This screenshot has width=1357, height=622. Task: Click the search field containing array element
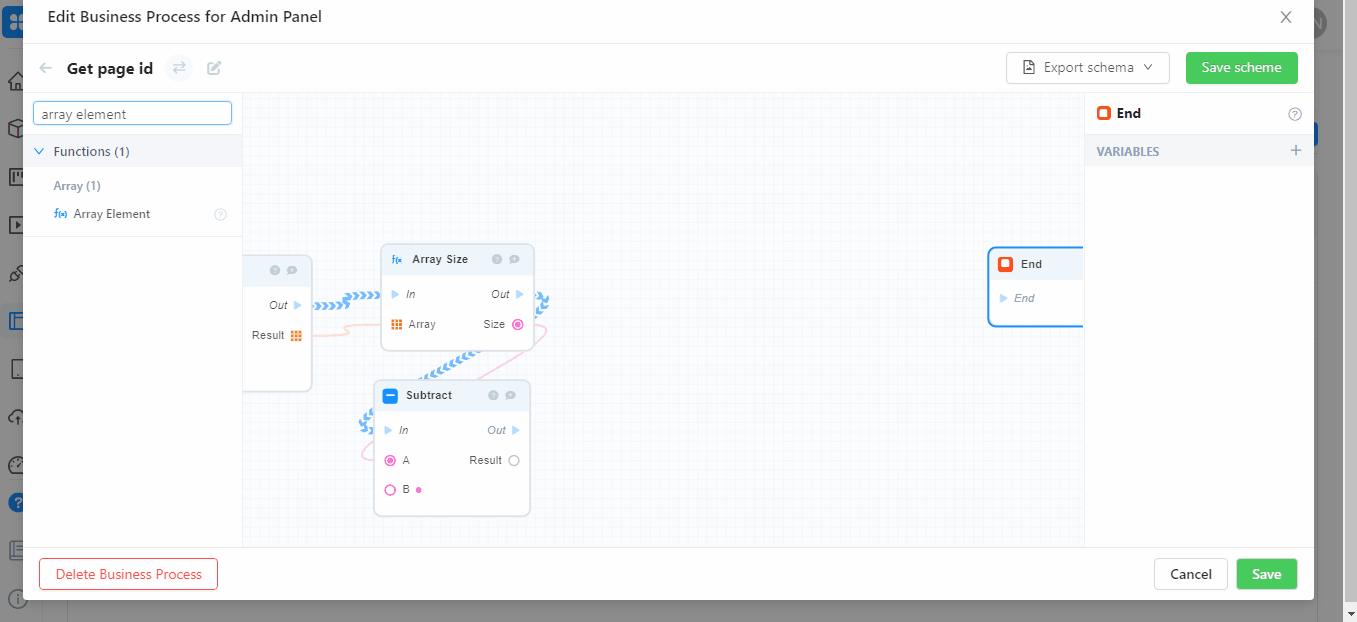(132, 114)
